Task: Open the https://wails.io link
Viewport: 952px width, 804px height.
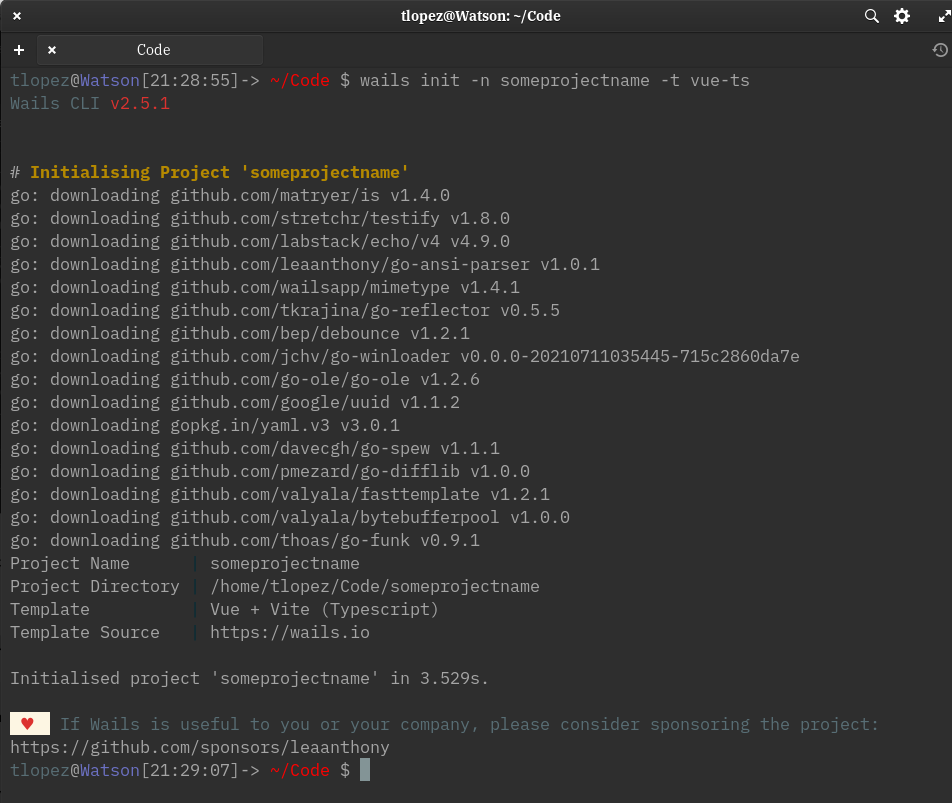Action: pos(290,632)
